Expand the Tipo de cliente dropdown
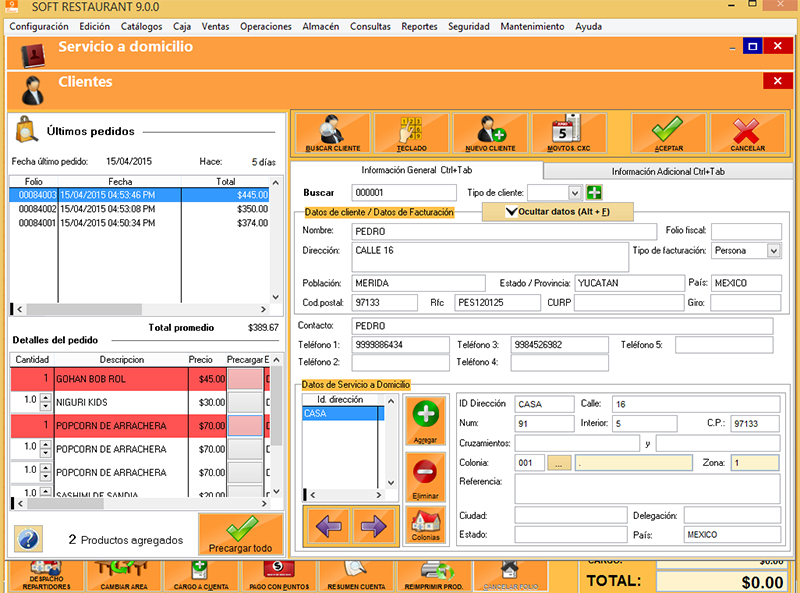This screenshot has width=800, height=593. click(x=574, y=192)
